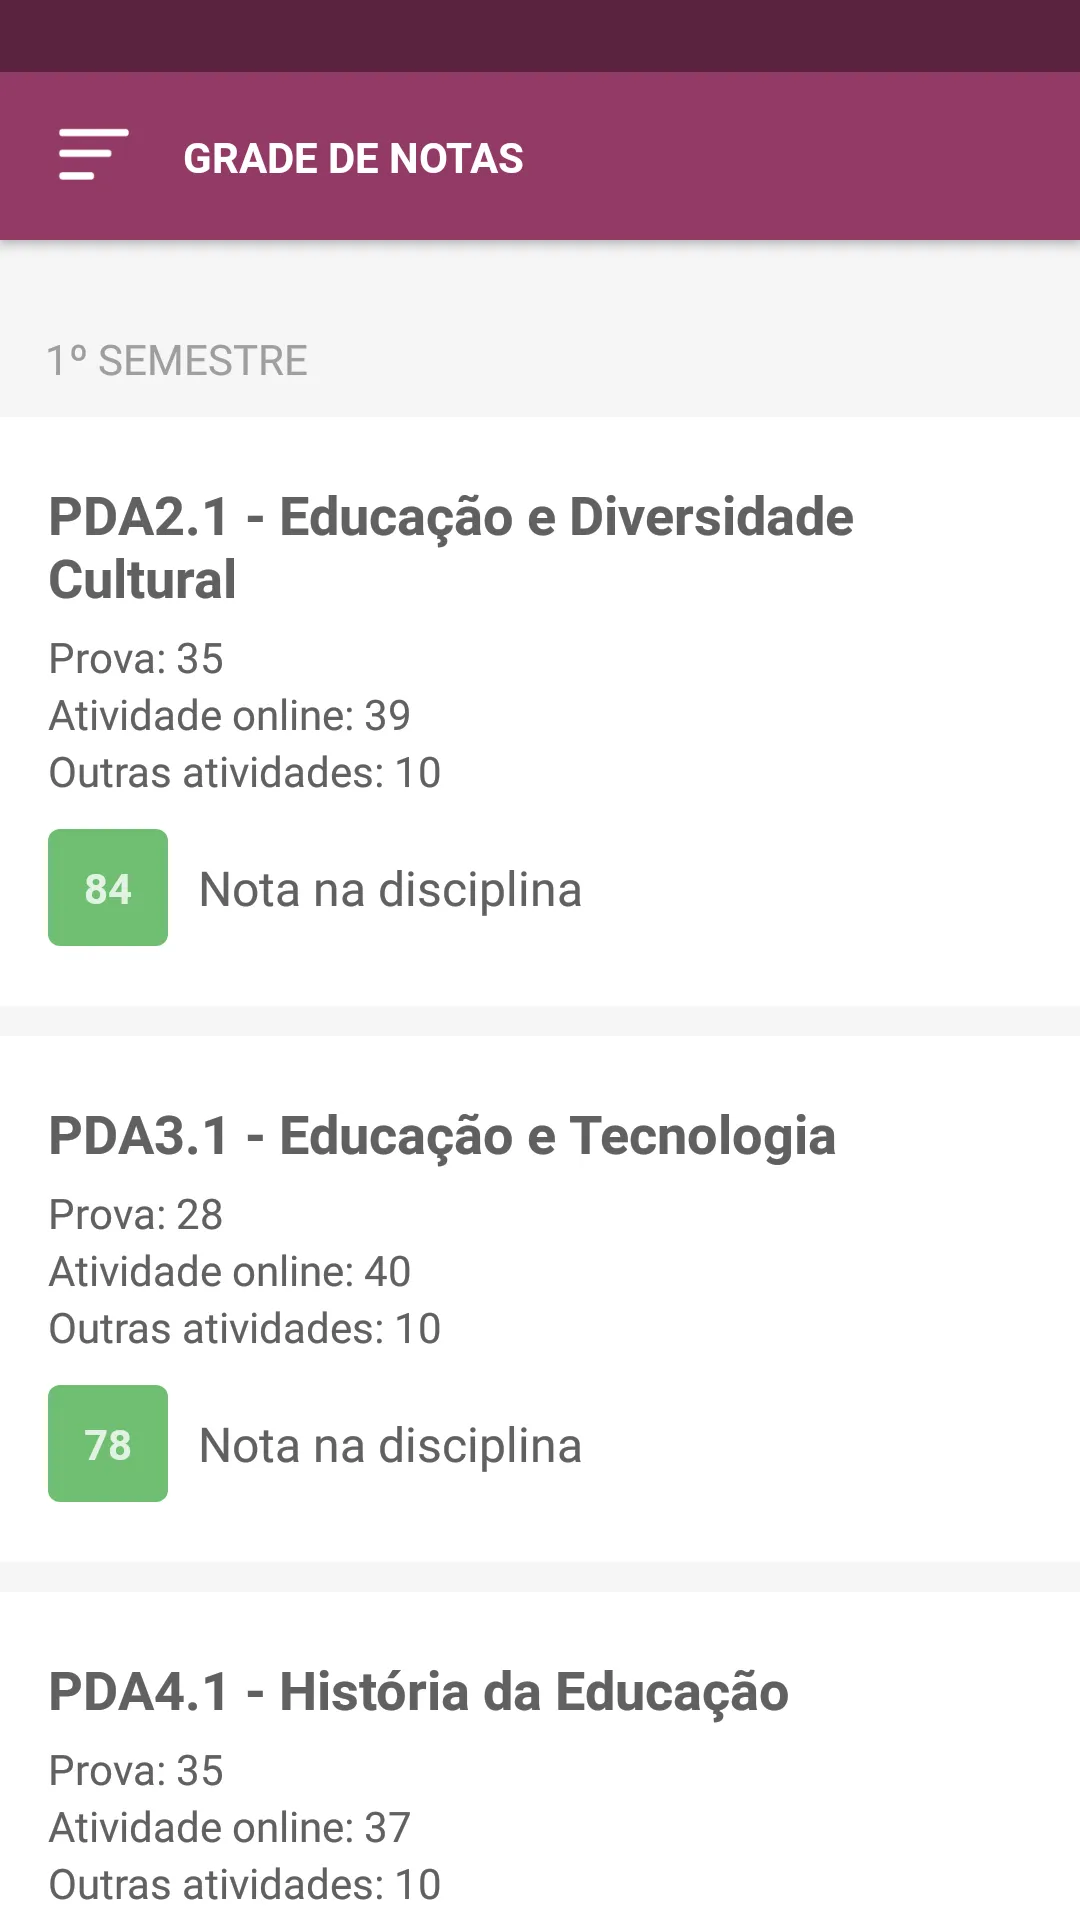Viewport: 1080px width, 1920px height.
Task: Tap Atividade online: 40
Action: click(230, 1272)
